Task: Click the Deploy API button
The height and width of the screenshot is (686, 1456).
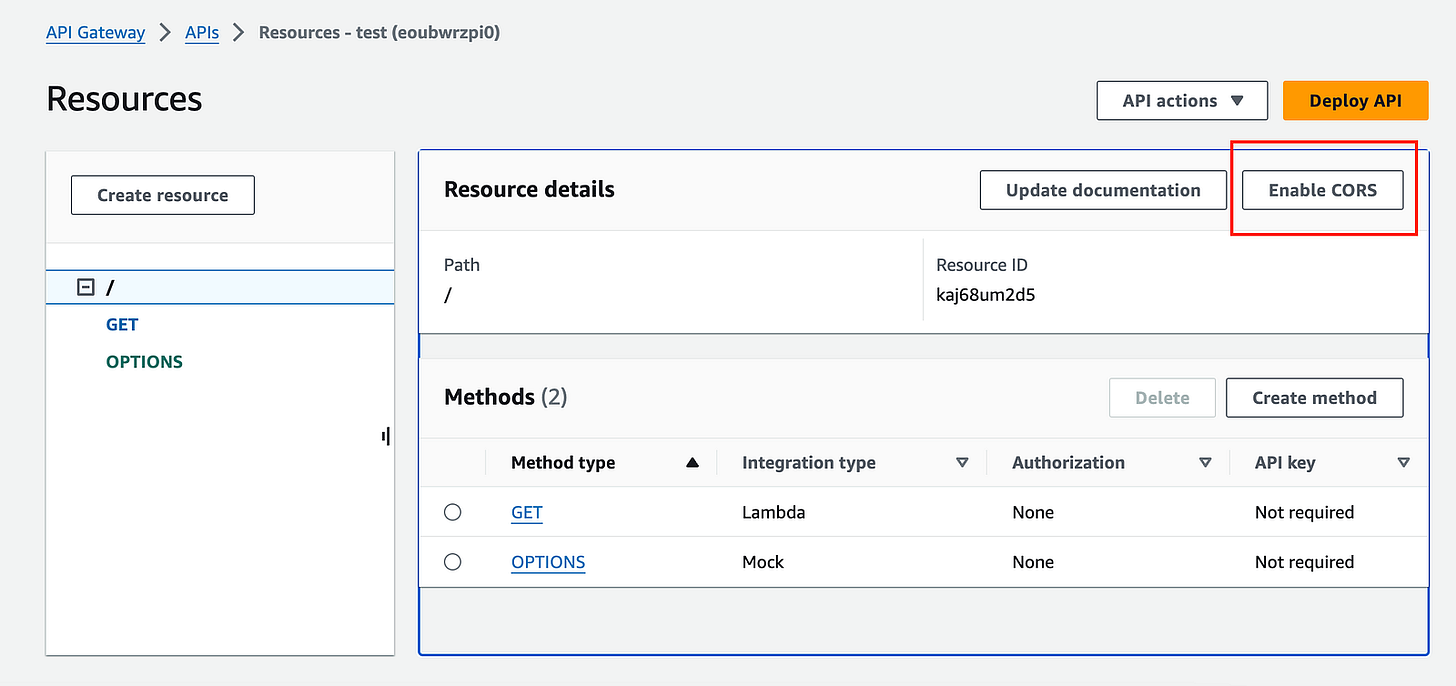Action: pos(1355,101)
